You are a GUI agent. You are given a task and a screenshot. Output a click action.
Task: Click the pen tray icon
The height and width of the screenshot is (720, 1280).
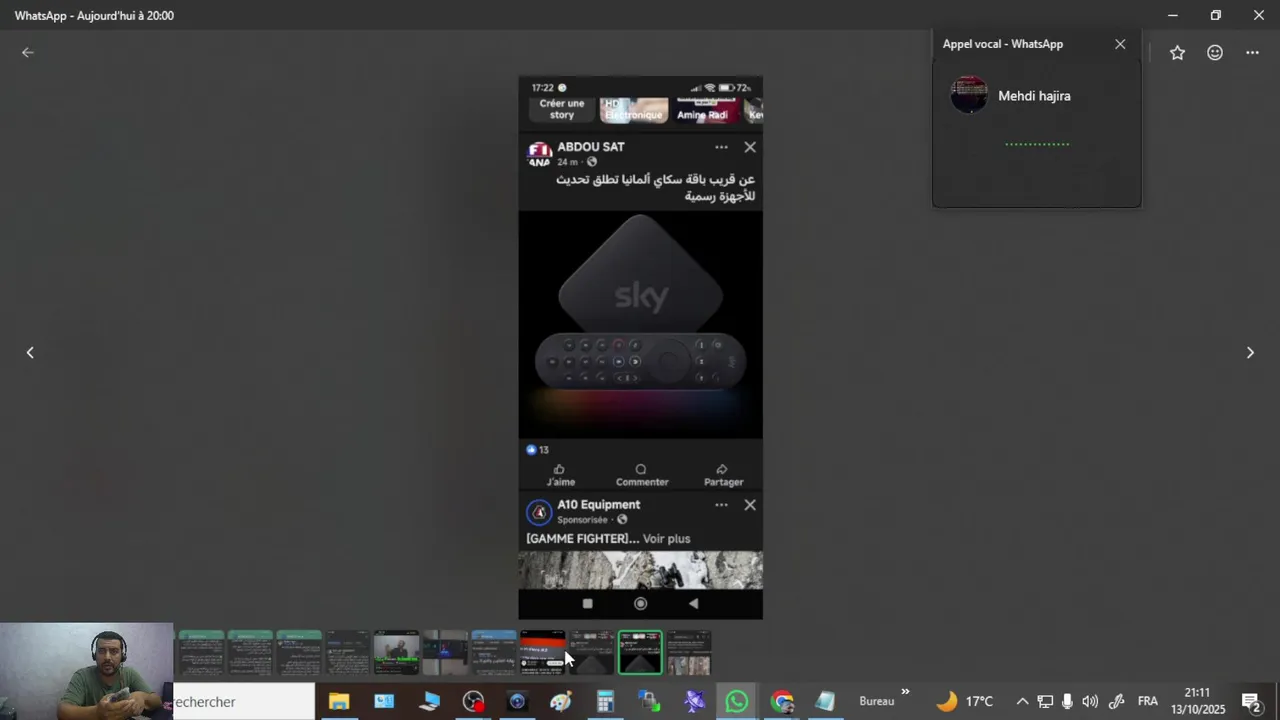(1117, 702)
